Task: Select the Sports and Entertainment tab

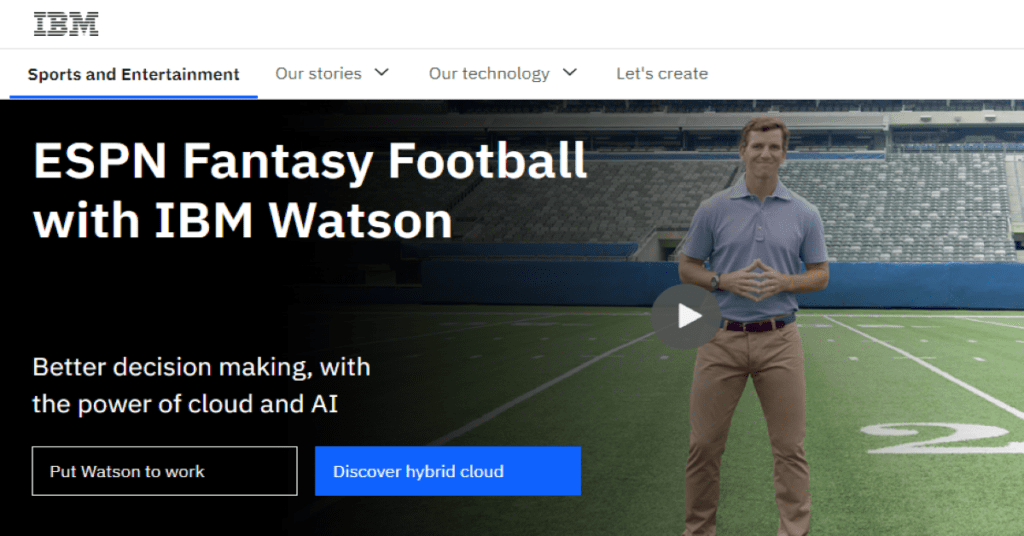Action: (x=133, y=74)
